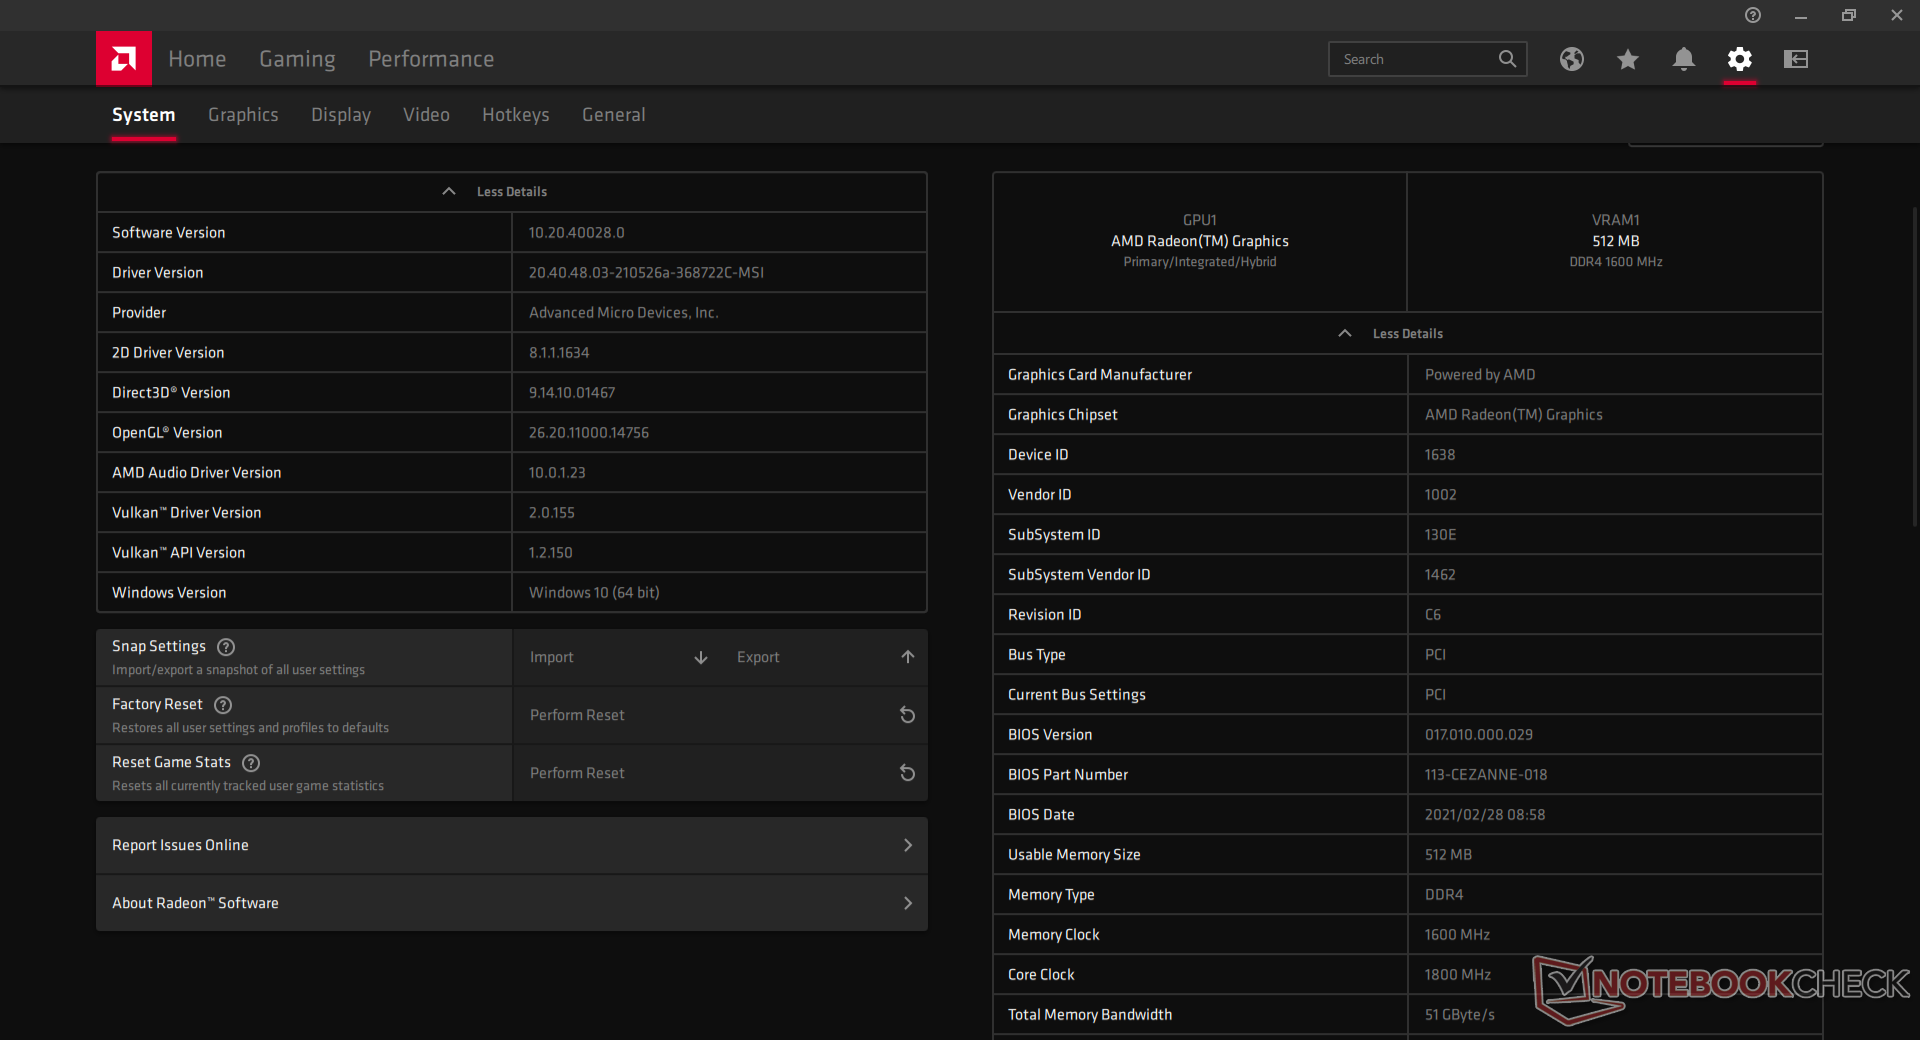Perform Reset for Reset Game Stats
Viewport: 1920px width, 1040px height.
(x=720, y=773)
